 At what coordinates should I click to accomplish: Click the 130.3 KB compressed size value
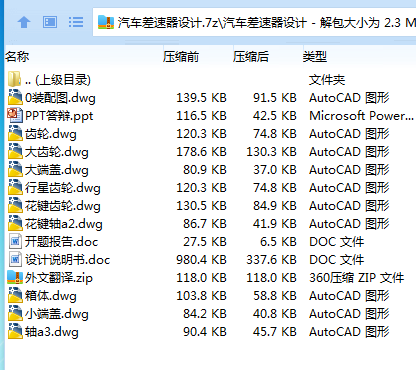(271, 152)
